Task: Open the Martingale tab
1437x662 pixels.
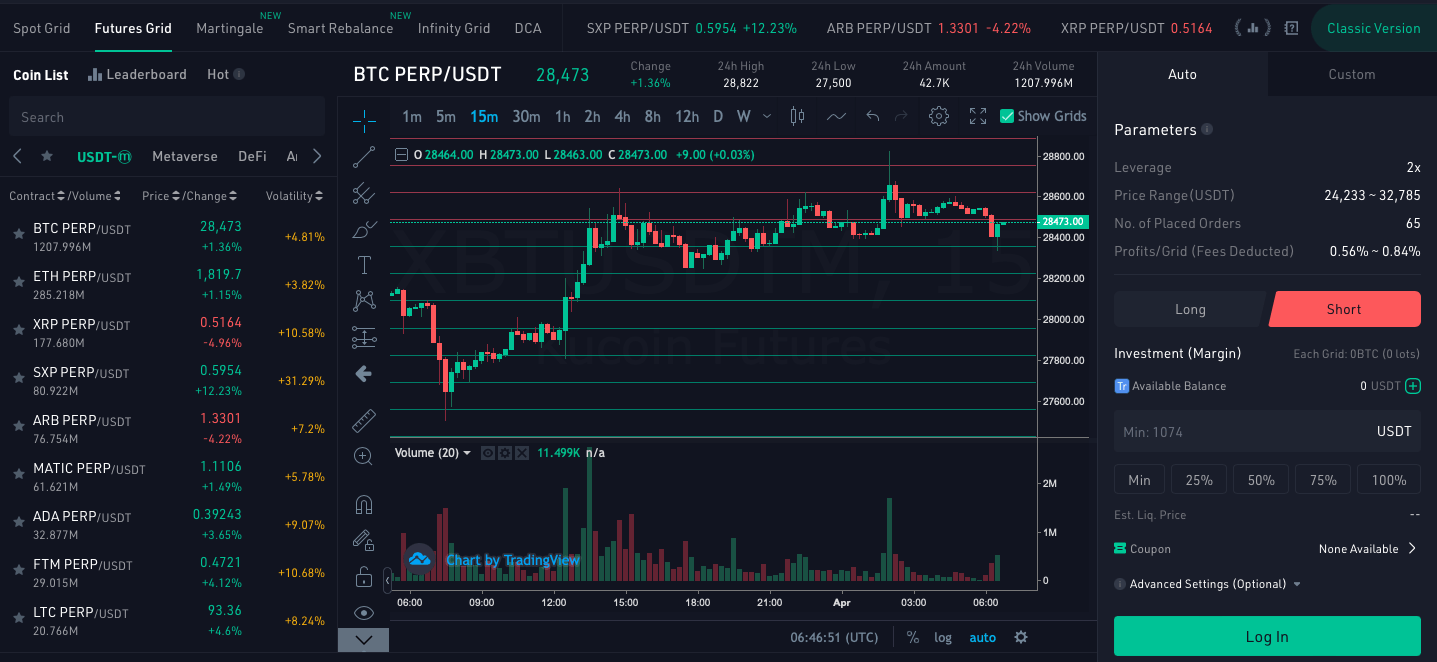Action: tap(230, 28)
